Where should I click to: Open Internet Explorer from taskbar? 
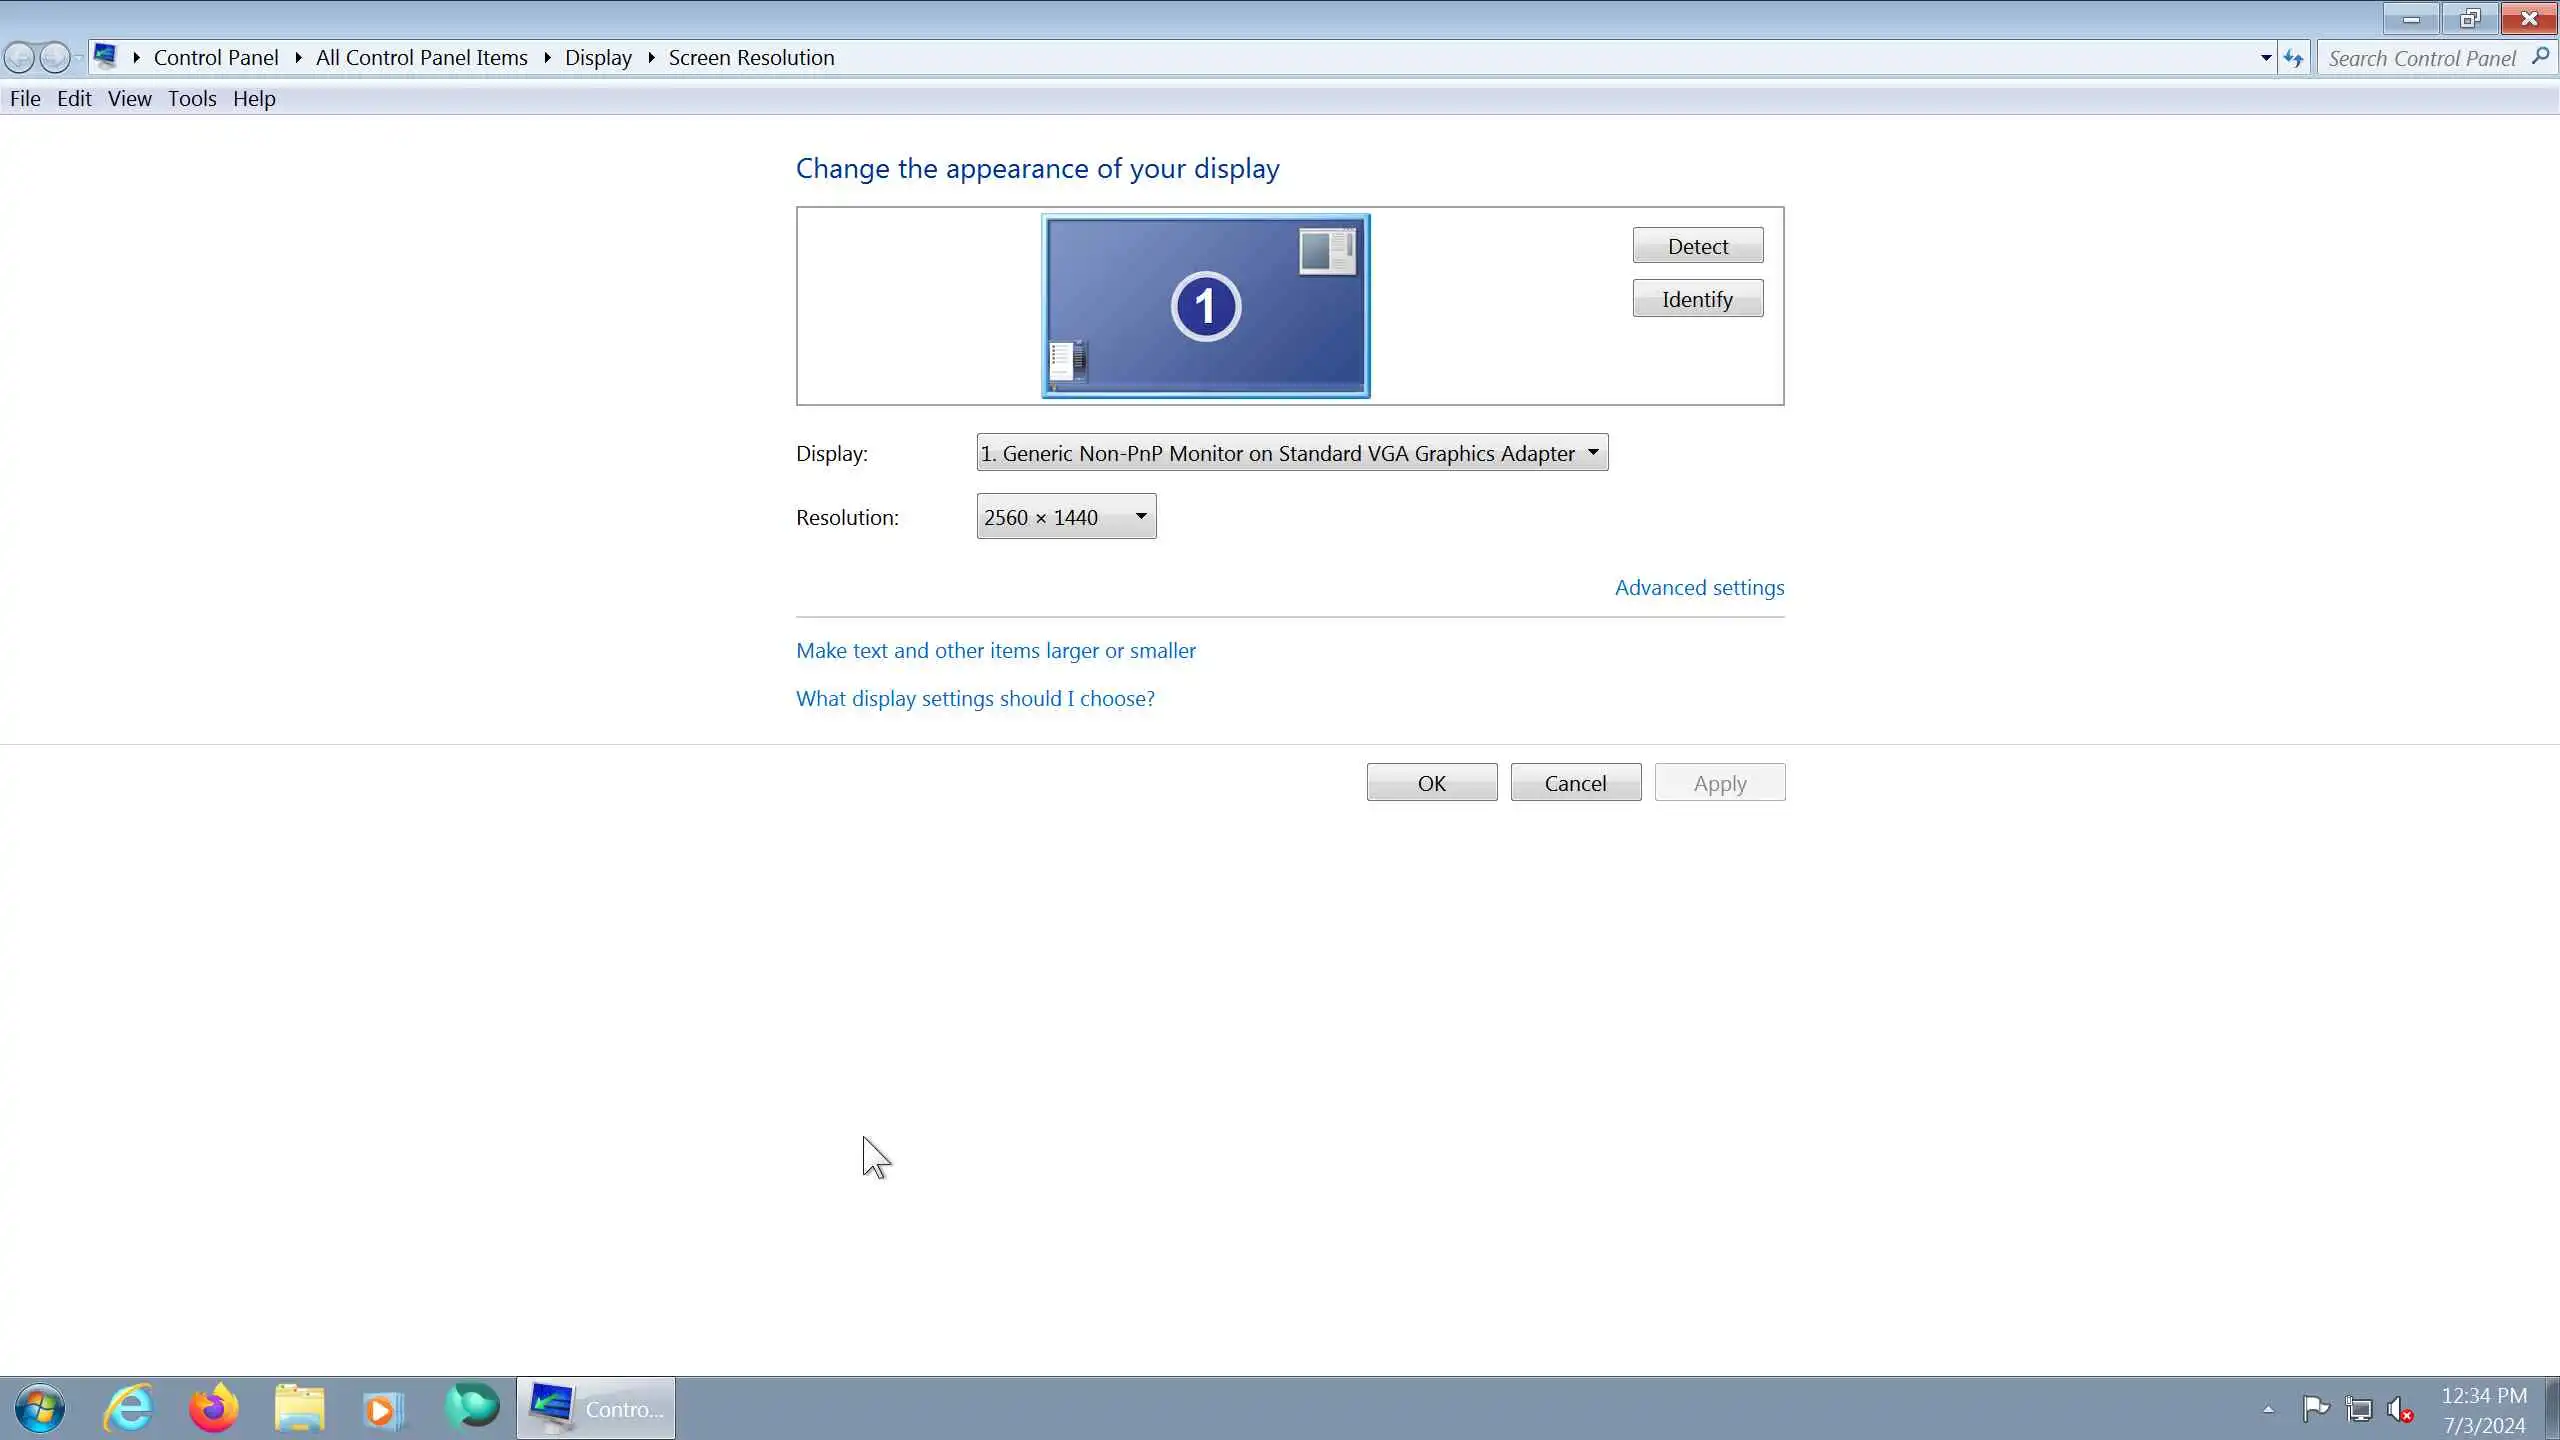pos(129,1409)
